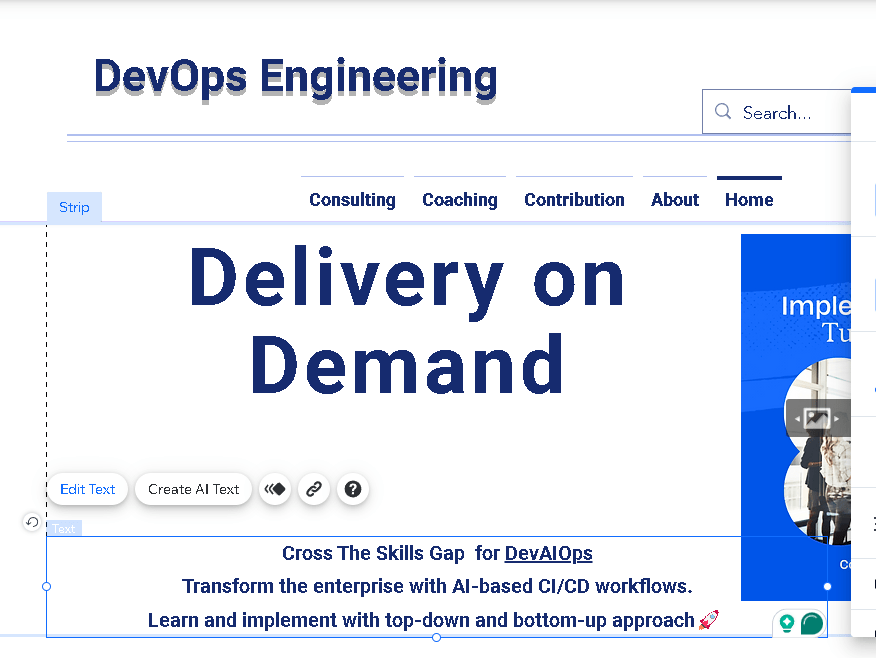Image resolution: width=876 pixels, height=658 pixels.
Task: Click the blue slideshow banner image
Action: 796,417
